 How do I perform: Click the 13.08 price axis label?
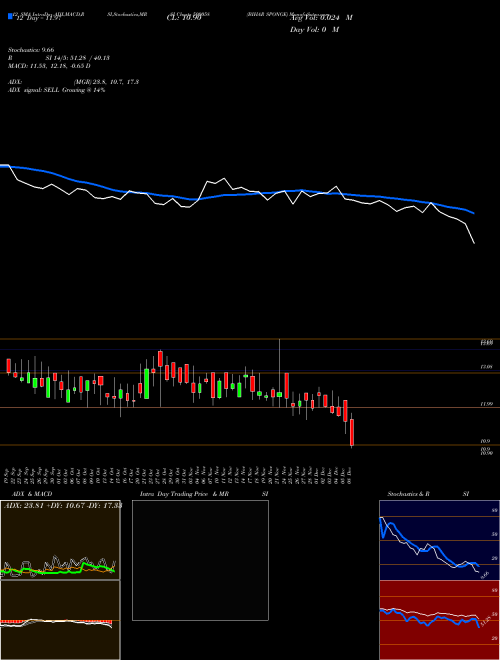tap(487, 367)
